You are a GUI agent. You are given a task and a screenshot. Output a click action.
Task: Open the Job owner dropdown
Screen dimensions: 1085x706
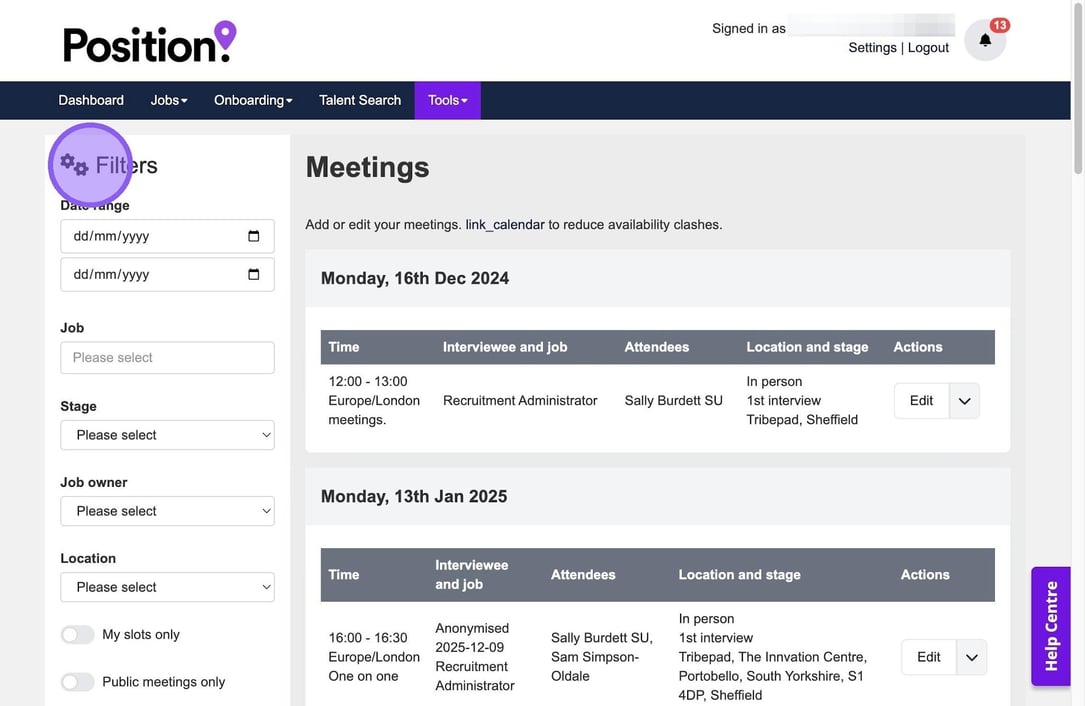point(167,511)
